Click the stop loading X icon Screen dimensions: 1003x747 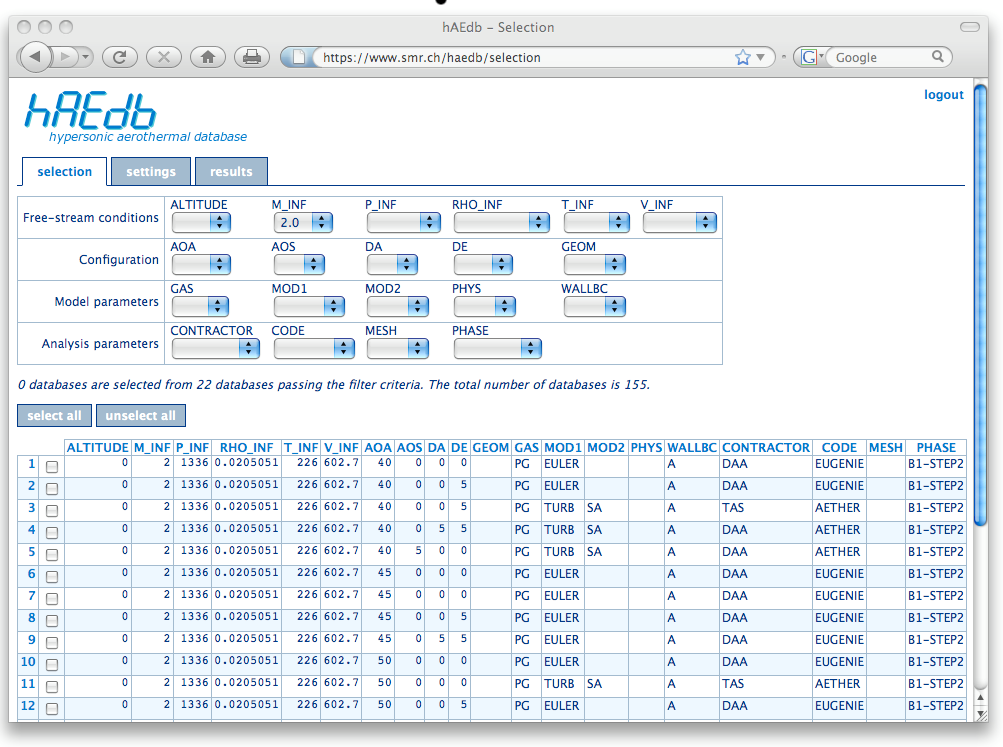point(164,57)
